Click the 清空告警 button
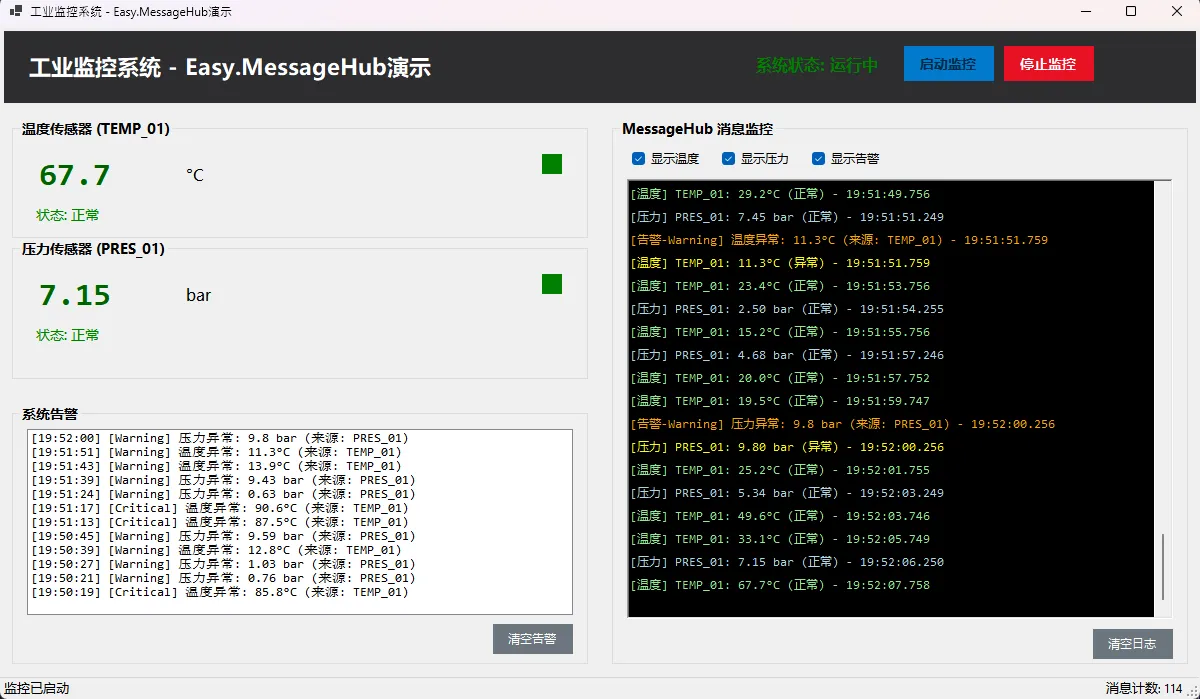The image size is (1200, 699). [532, 639]
